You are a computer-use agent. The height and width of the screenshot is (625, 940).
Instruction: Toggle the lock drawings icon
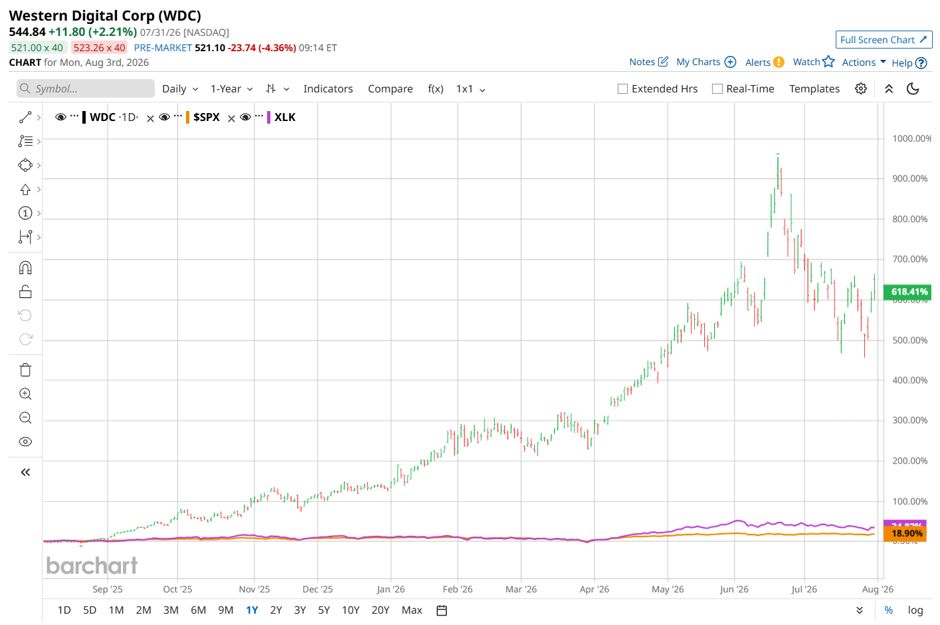[x=25, y=292]
